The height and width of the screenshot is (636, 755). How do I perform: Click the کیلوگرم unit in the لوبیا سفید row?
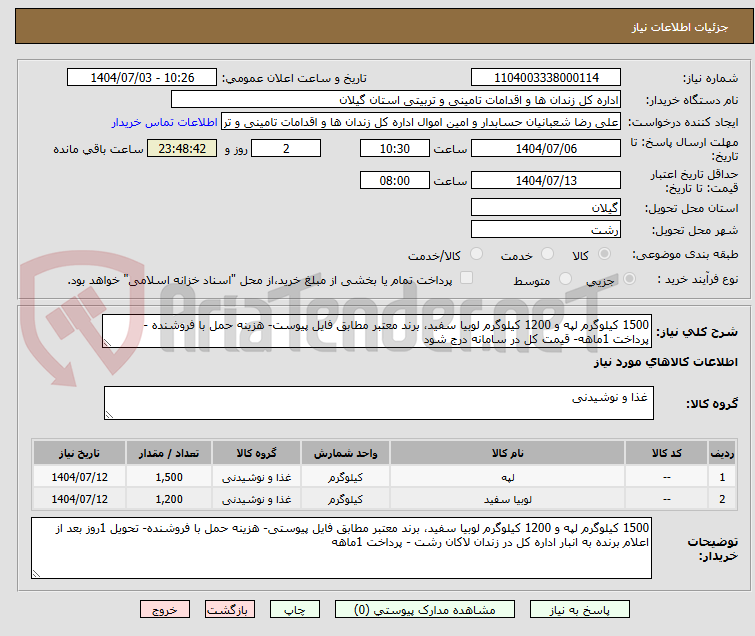(x=345, y=499)
